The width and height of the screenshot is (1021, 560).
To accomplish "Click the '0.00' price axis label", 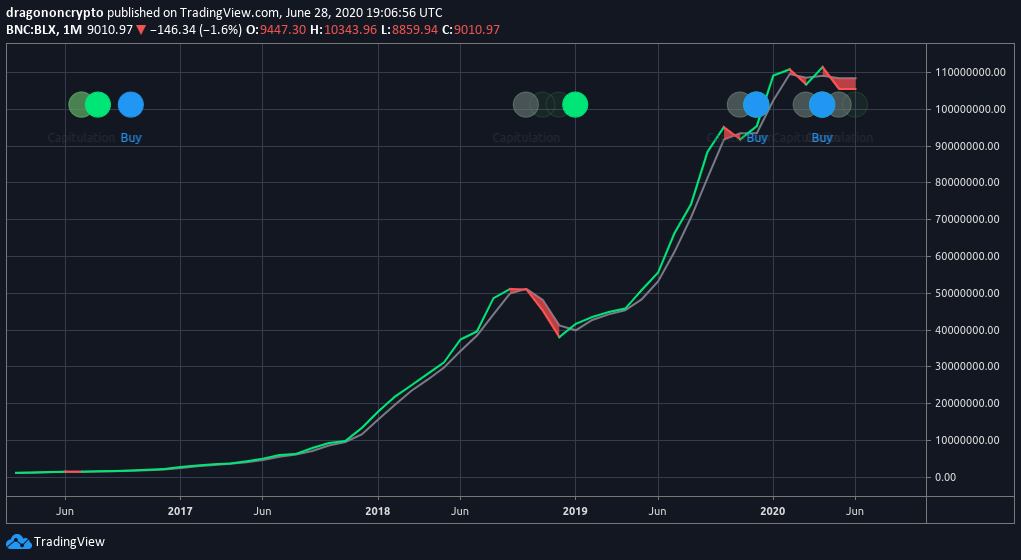I will tap(945, 477).
